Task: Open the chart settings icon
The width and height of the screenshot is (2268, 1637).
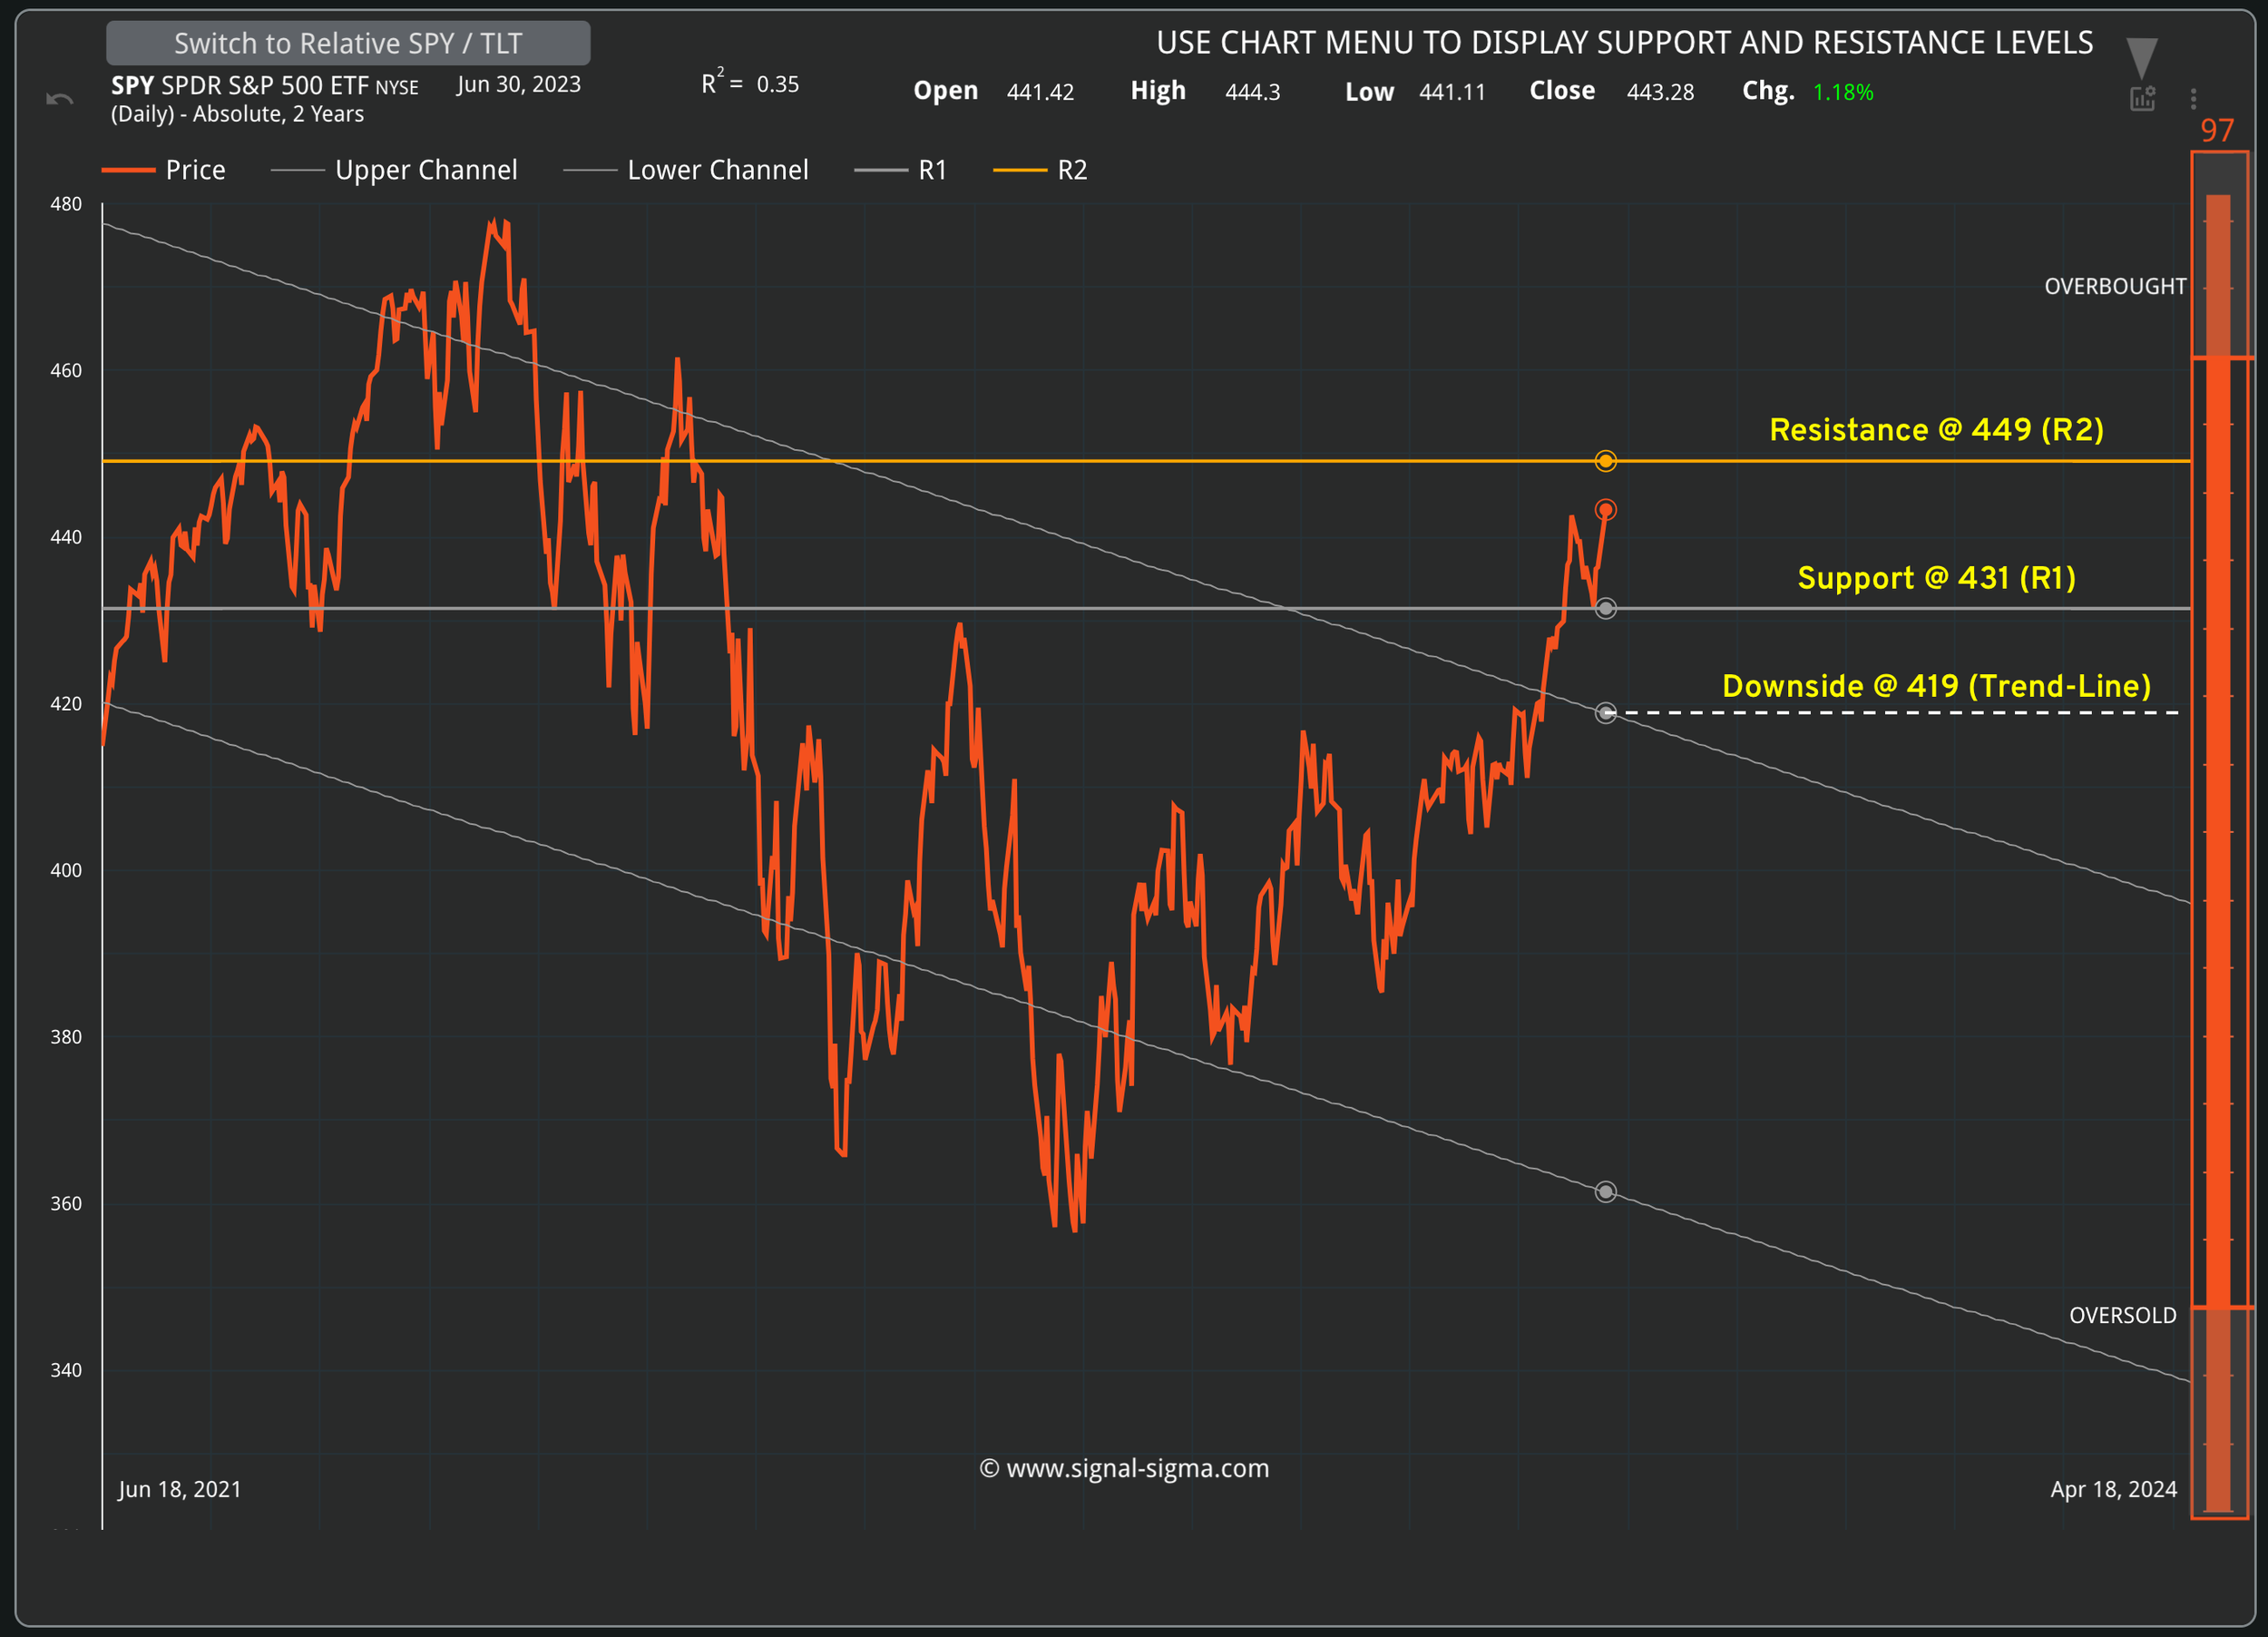Action: coord(2142,98)
